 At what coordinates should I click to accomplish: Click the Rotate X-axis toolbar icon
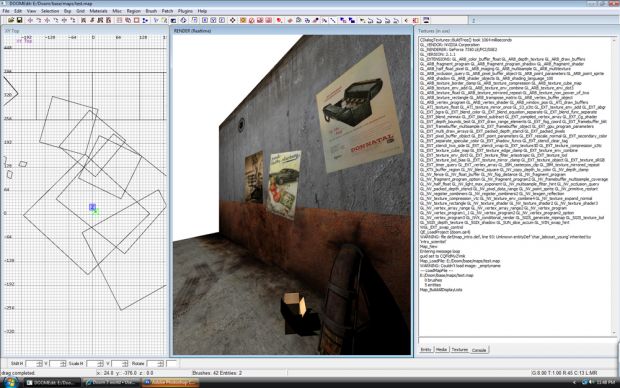pos(39,20)
